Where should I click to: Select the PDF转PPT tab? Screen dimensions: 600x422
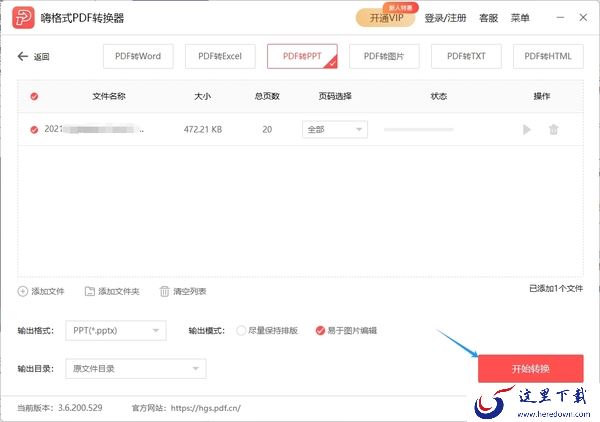(302, 56)
